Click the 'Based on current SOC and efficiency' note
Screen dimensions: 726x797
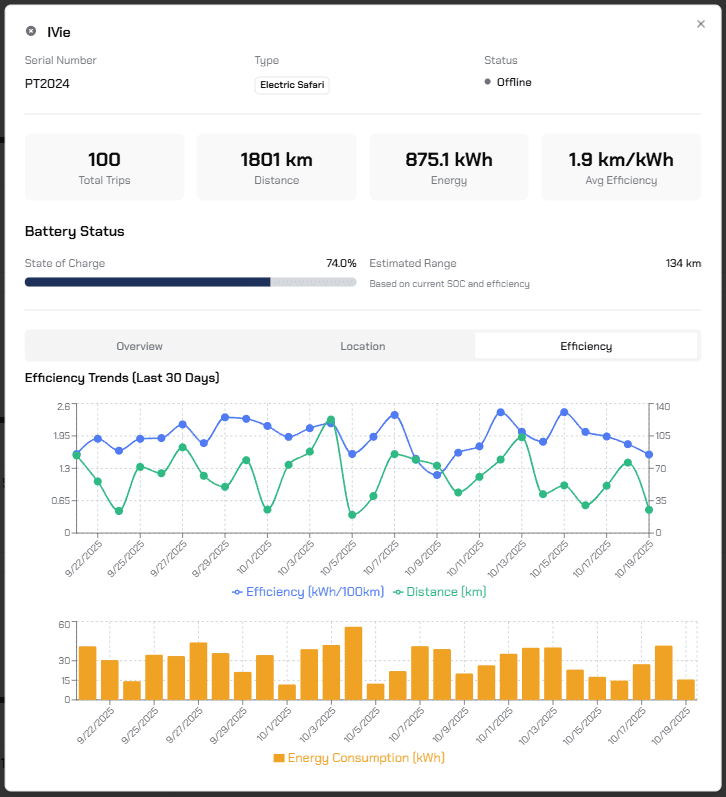pos(449,284)
